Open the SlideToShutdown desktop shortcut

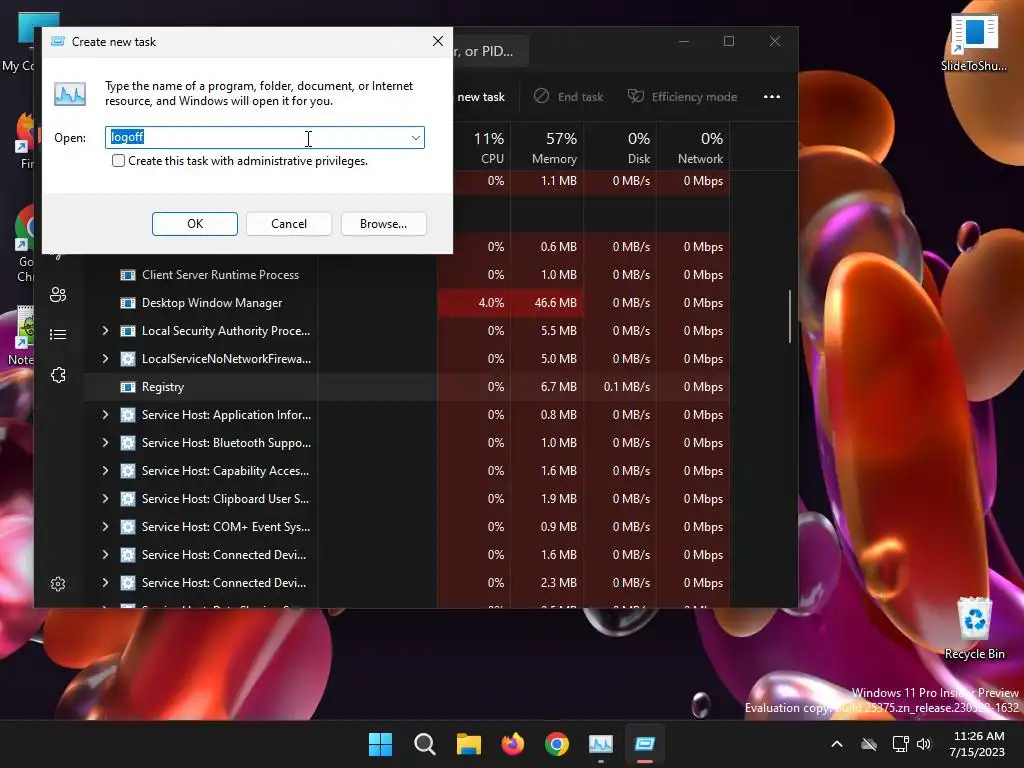point(974,43)
